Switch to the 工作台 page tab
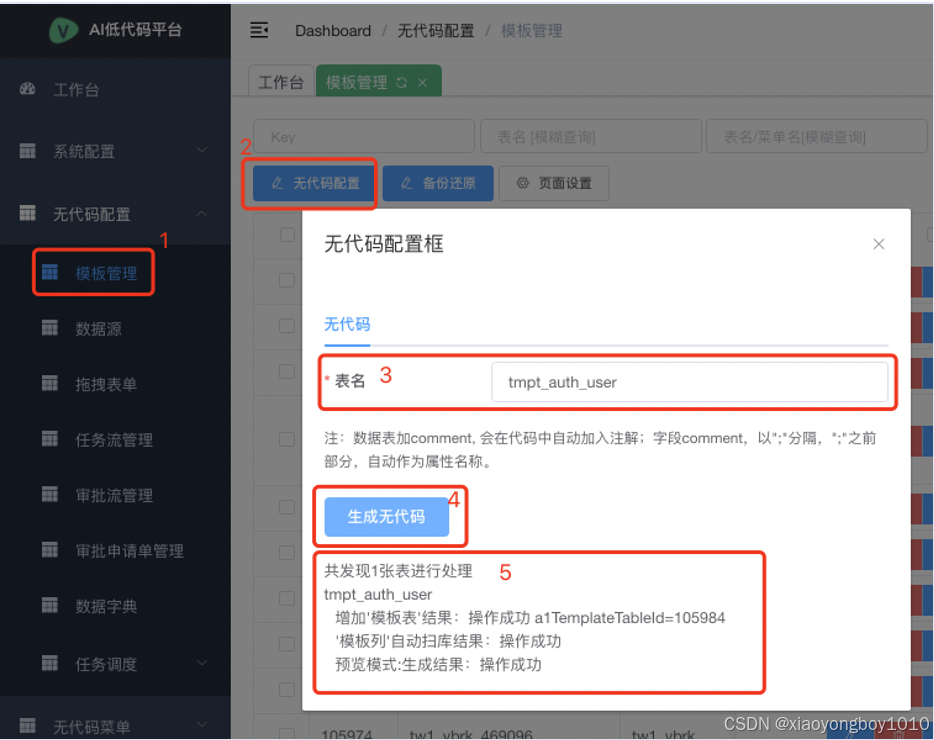The image size is (934, 740). click(x=281, y=82)
